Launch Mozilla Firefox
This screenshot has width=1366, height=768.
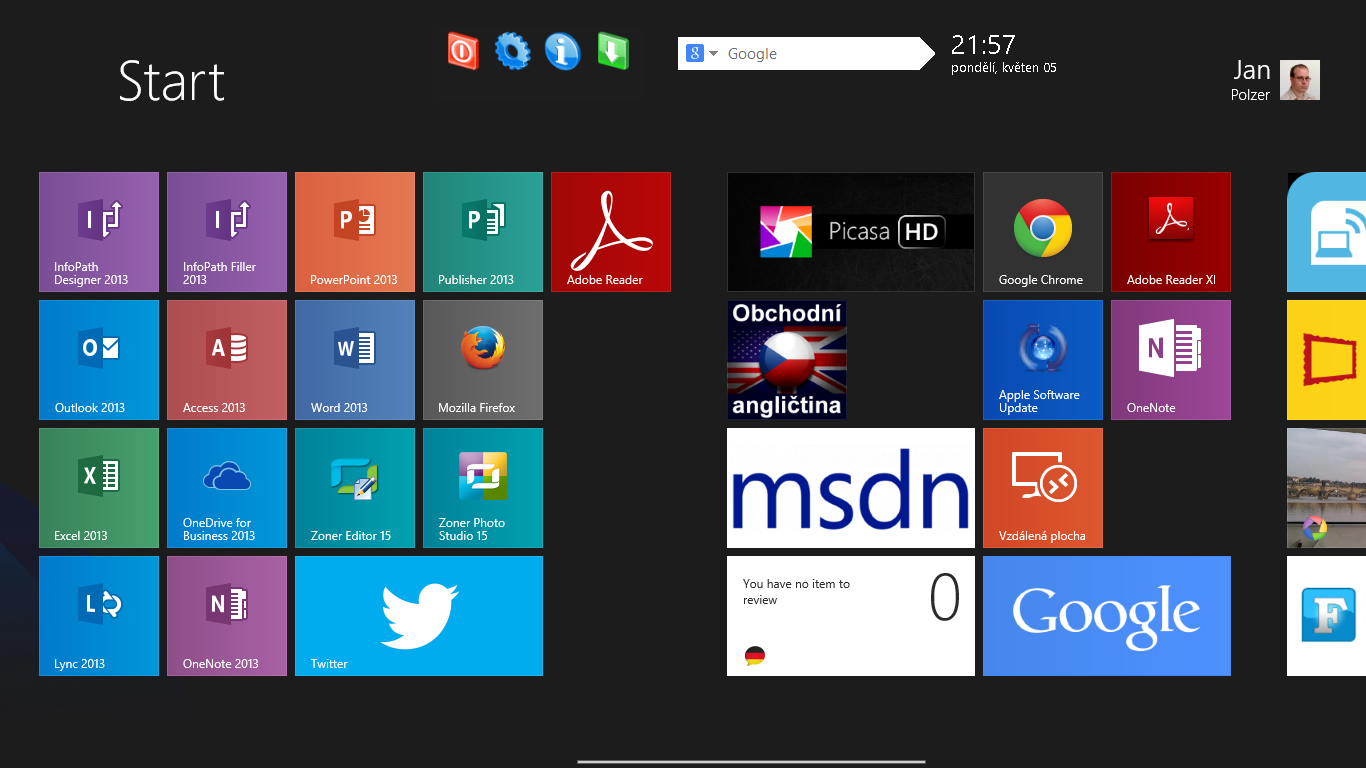tap(483, 360)
